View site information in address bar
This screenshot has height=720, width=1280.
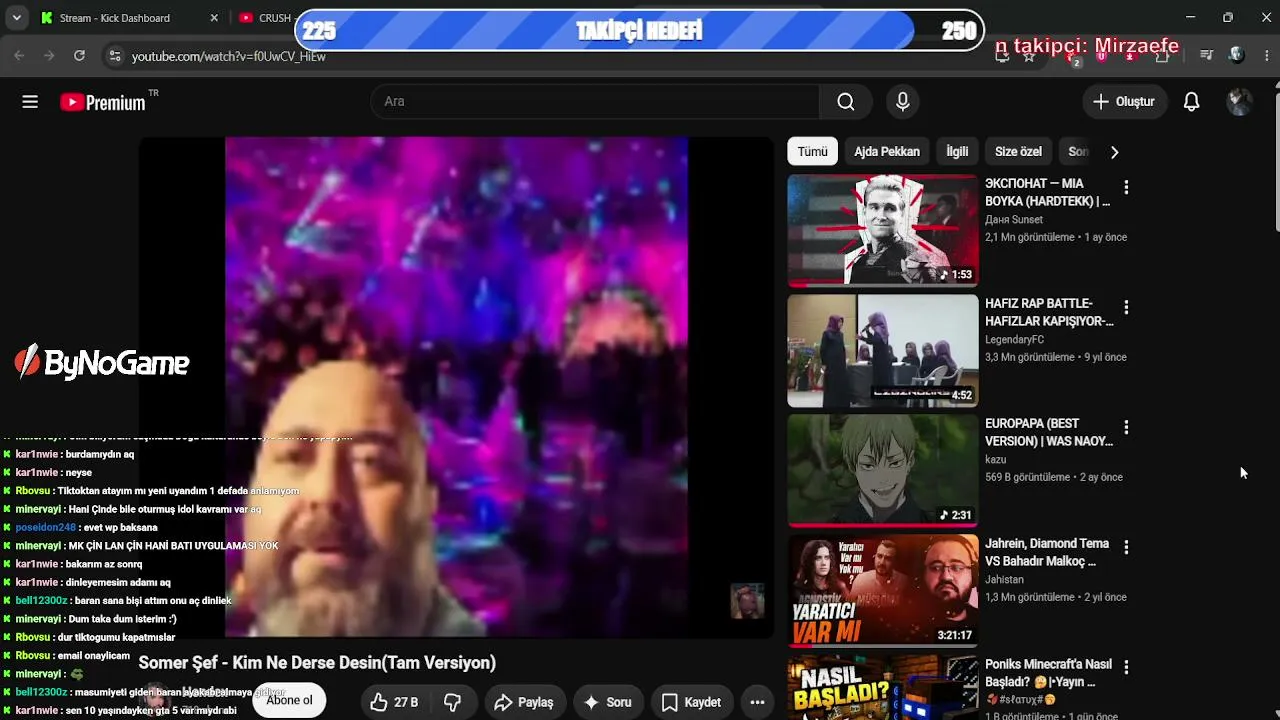coord(115,56)
